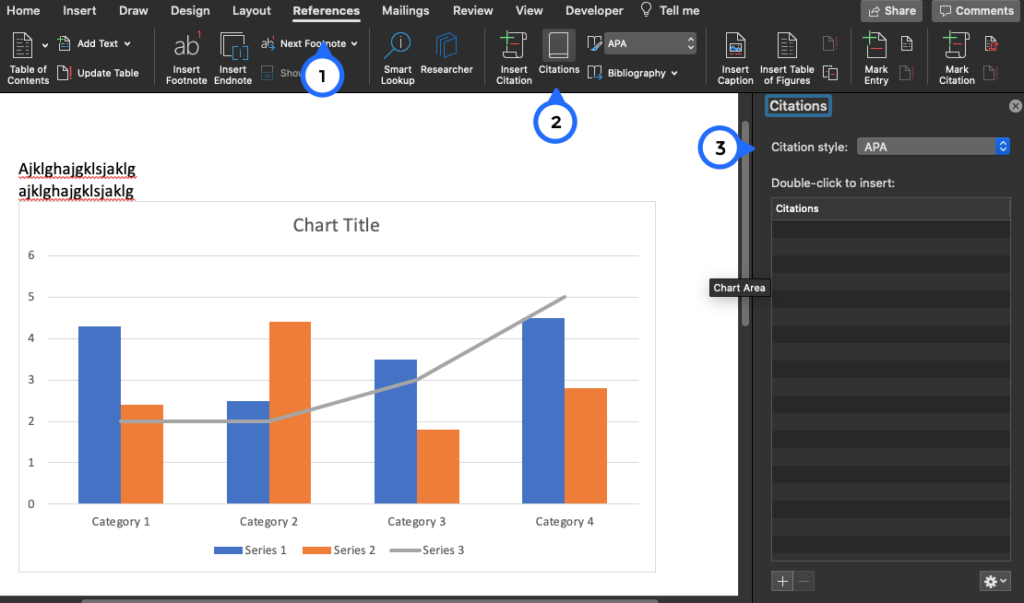The image size is (1024, 603).
Task: Expand the Next Footnote dropdown arrow
Action: [x=354, y=44]
